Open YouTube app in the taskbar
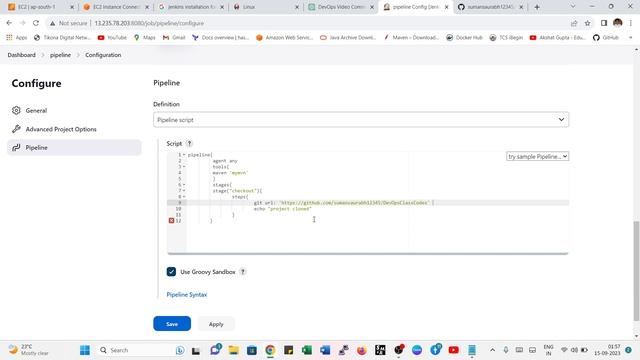This screenshot has height=360, width=640. [x=453, y=350]
